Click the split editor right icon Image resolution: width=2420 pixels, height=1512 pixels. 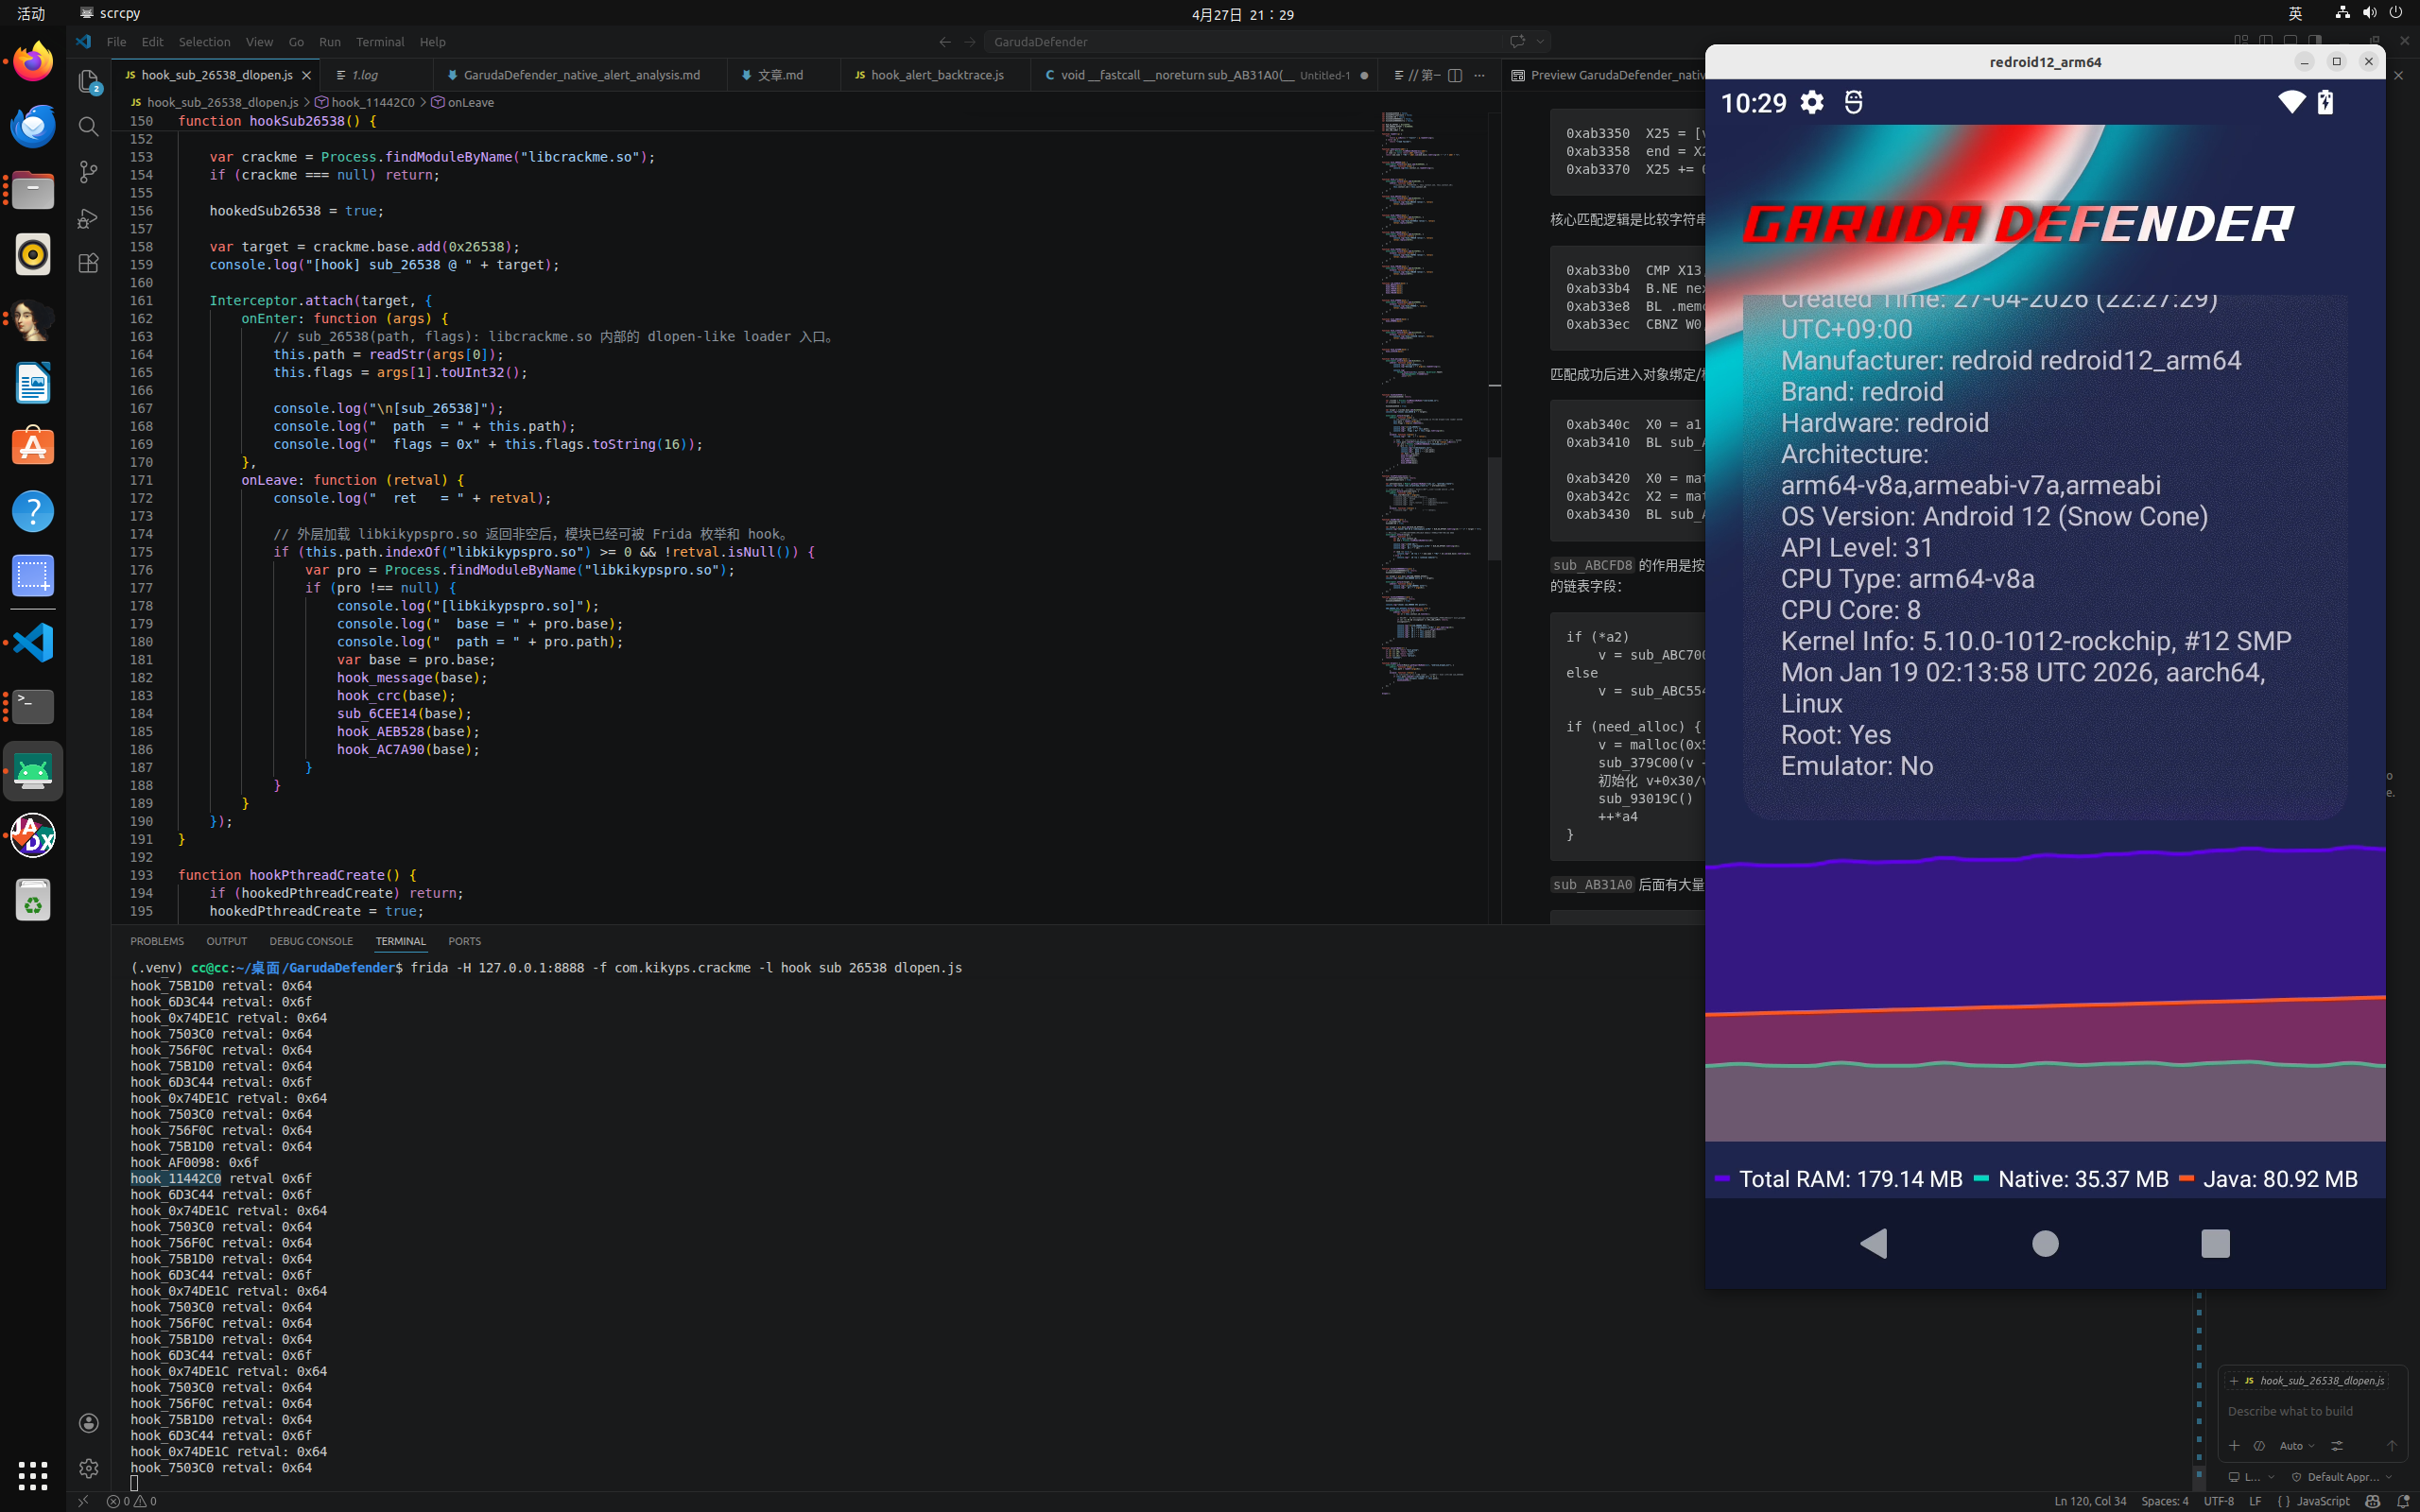pyautogui.click(x=1455, y=75)
